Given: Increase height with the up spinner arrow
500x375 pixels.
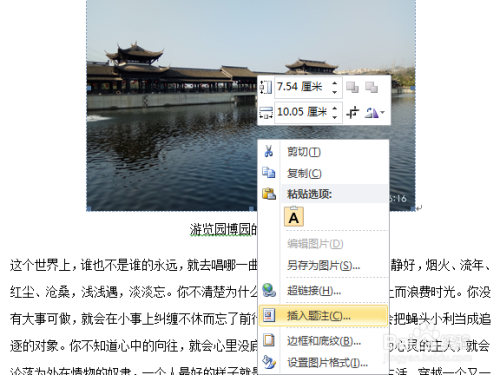Looking at the screenshot, I should [x=335, y=82].
